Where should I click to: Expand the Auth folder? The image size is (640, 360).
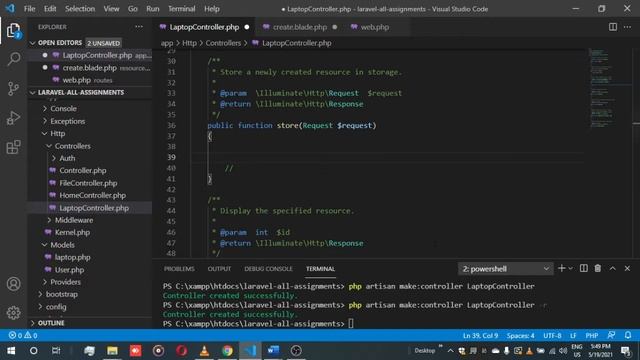coord(67,158)
